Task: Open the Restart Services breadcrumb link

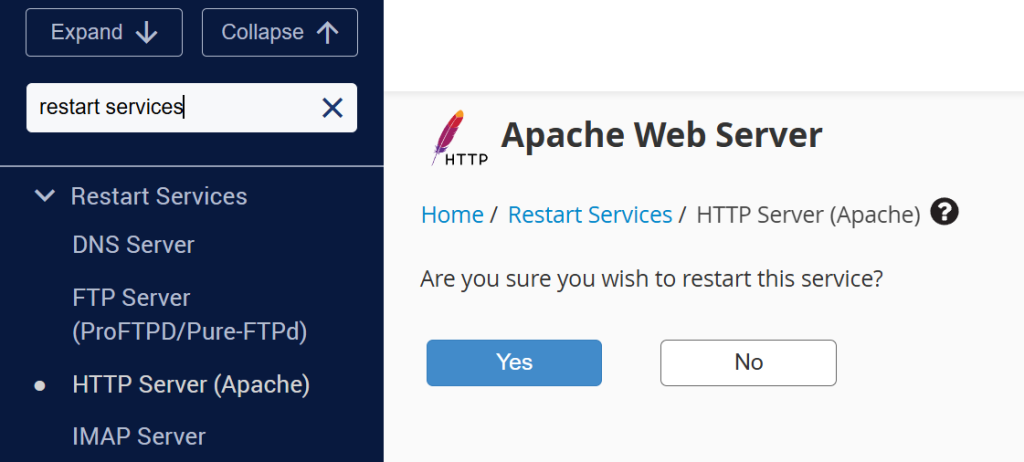Action: (590, 214)
